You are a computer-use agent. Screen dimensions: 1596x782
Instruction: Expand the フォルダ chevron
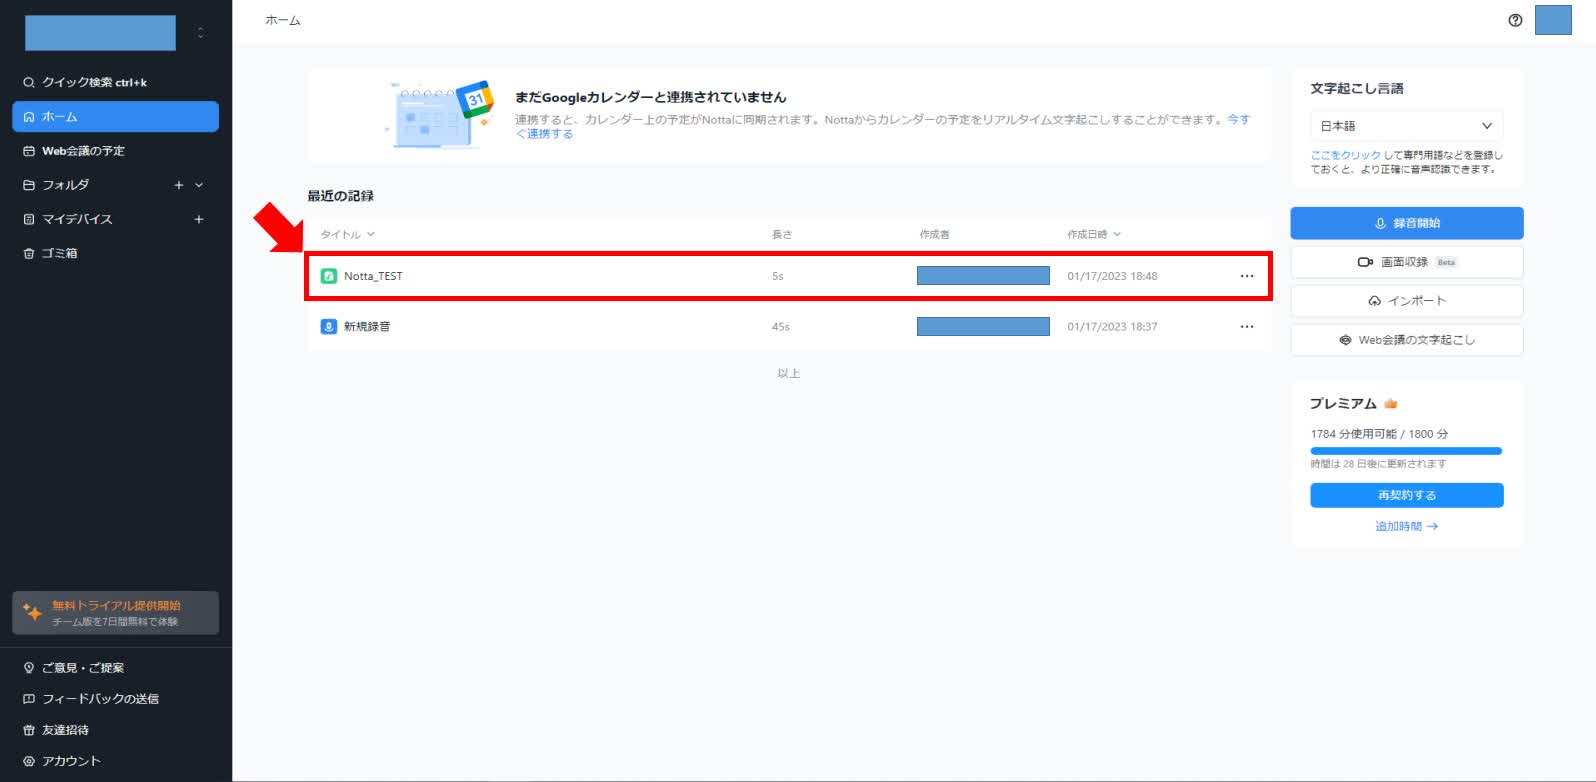[x=199, y=184]
